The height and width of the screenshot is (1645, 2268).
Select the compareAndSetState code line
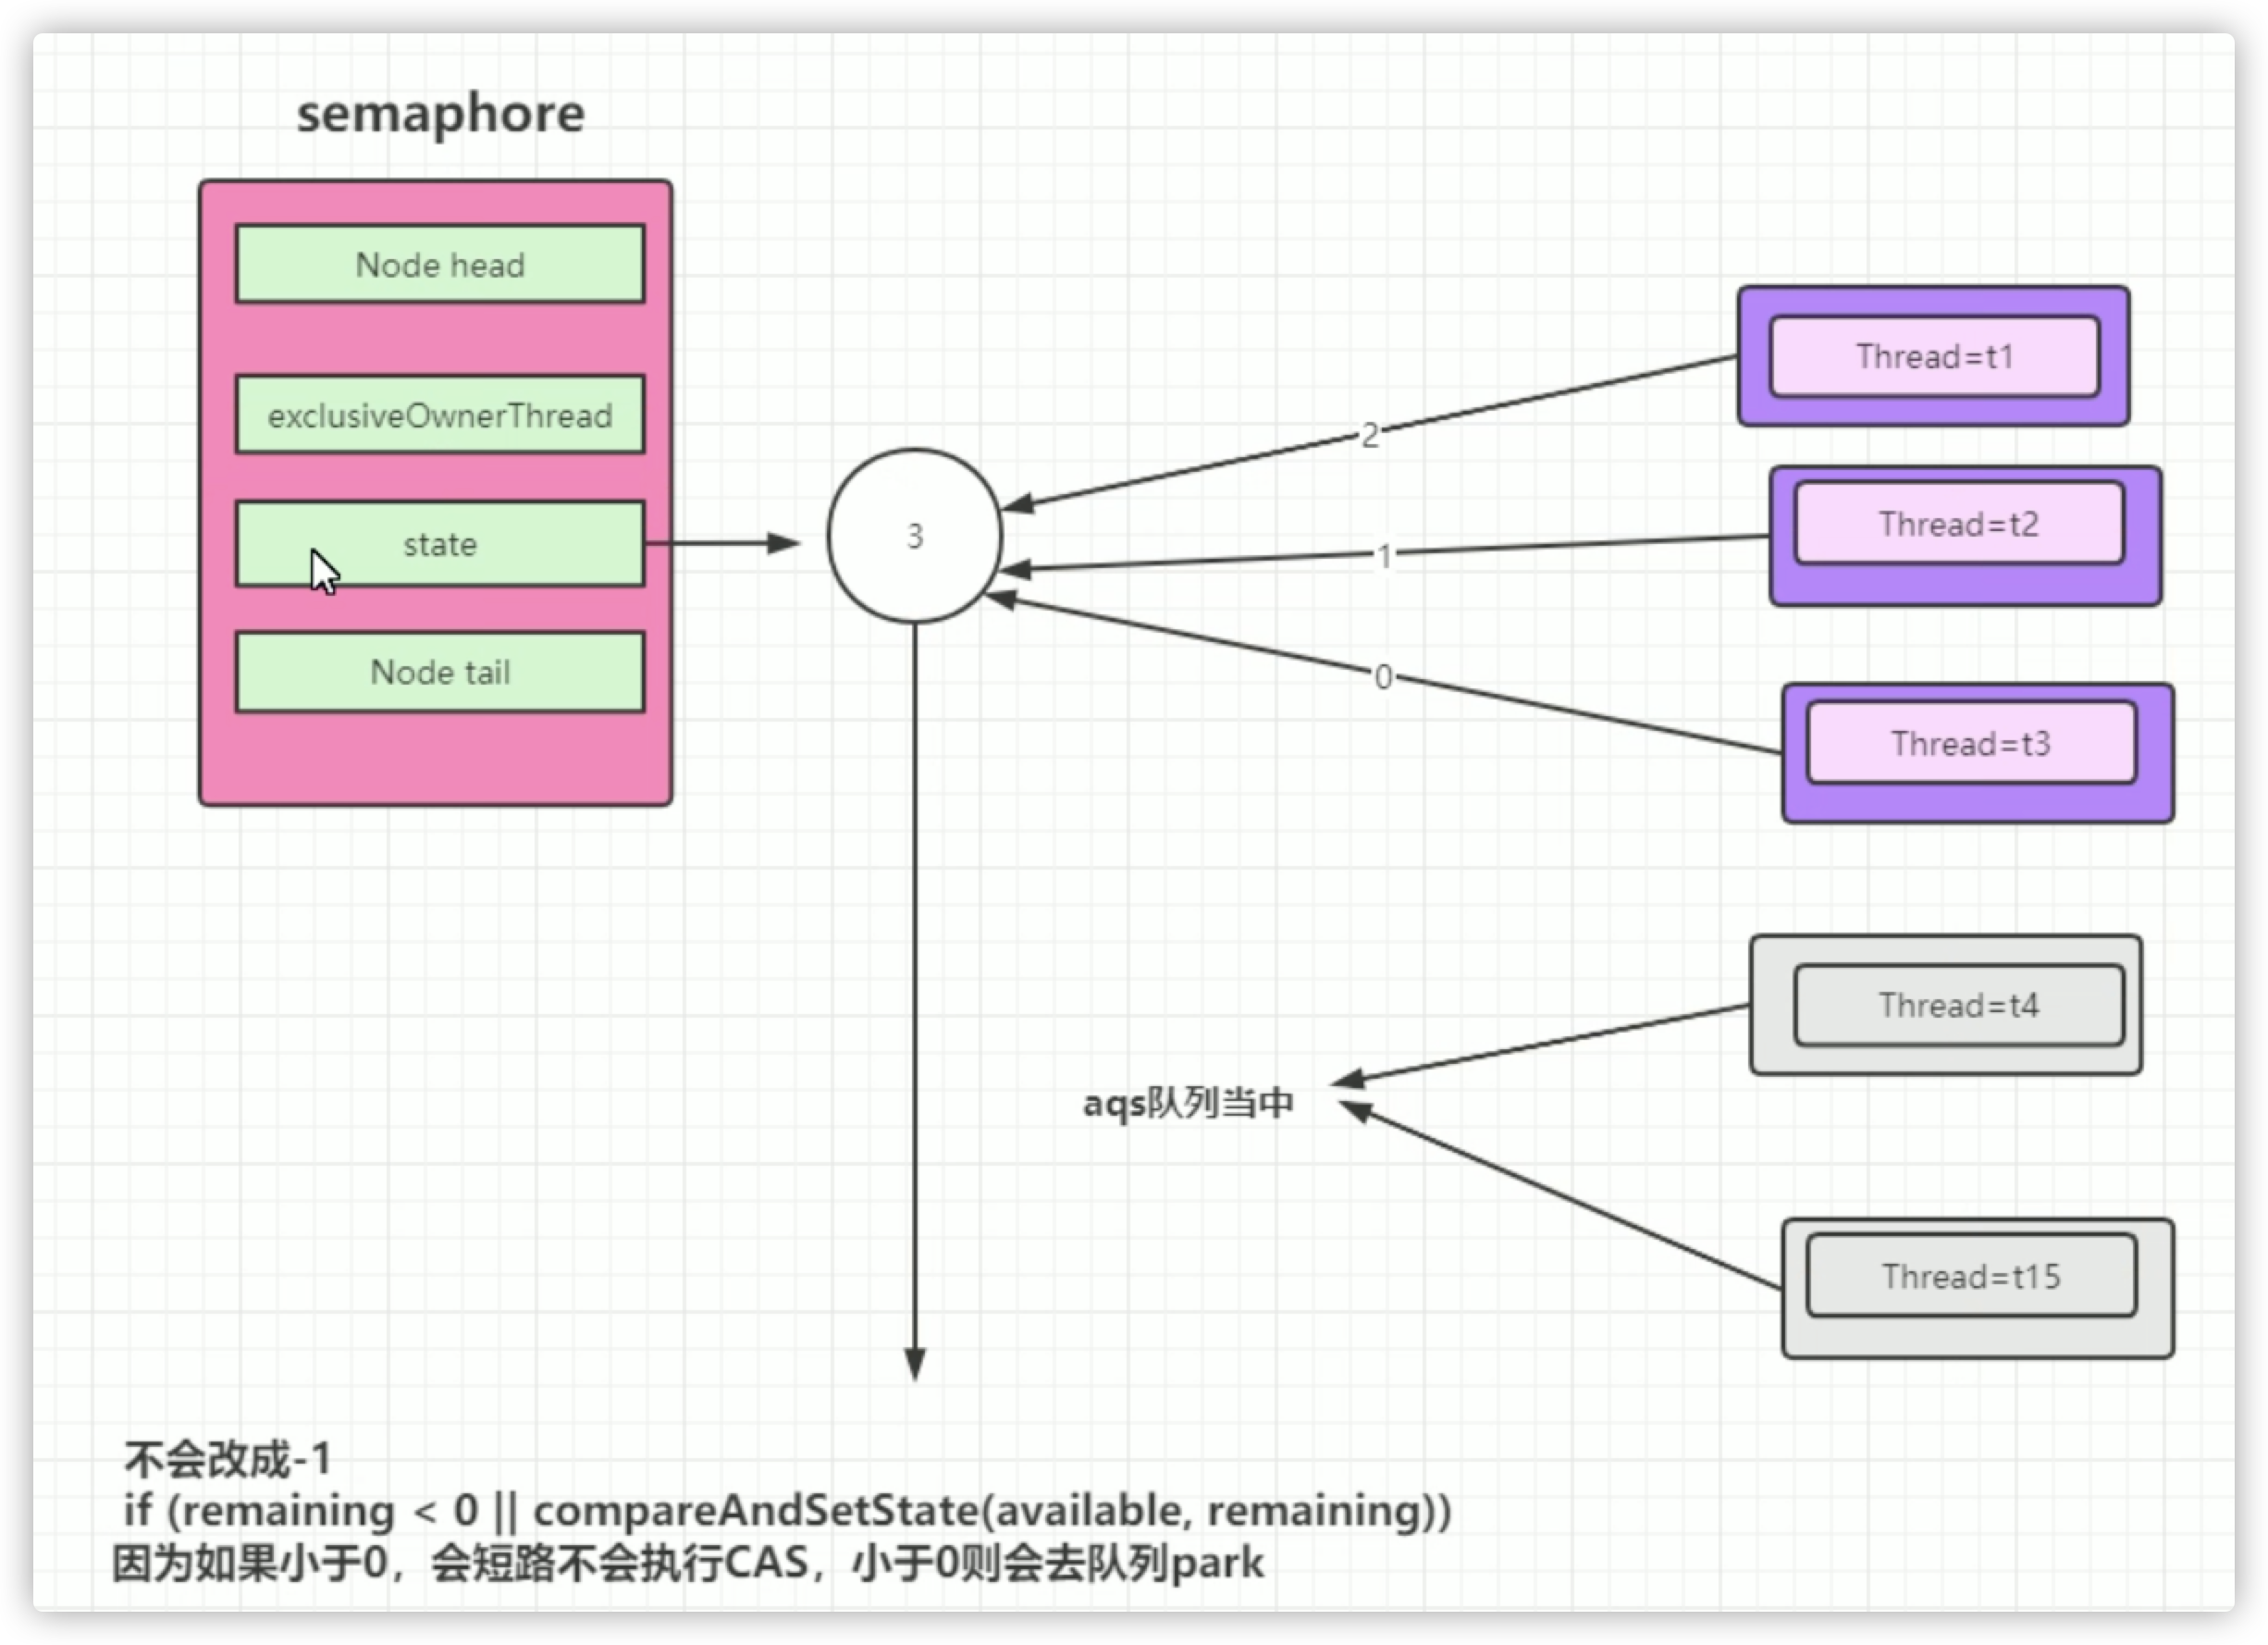point(786,1511)
